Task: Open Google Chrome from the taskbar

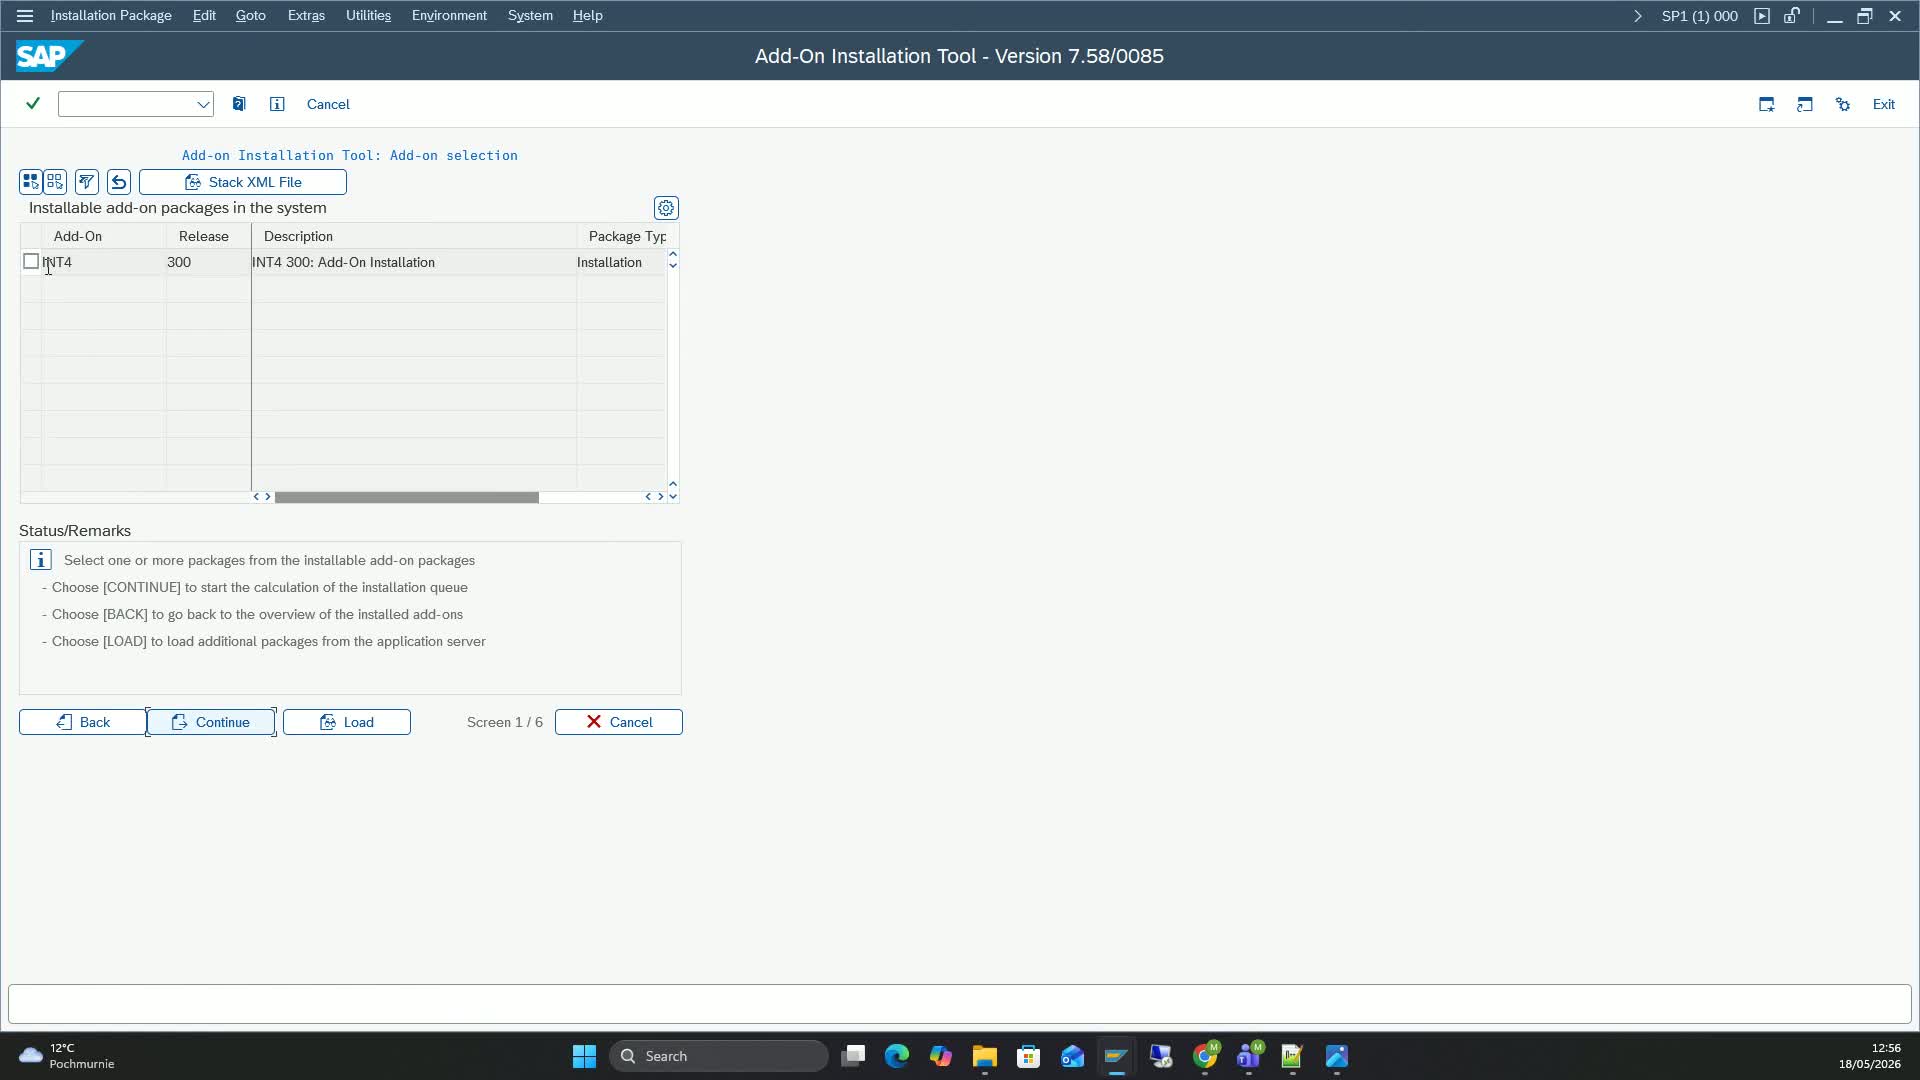Action: (1206, 1055)
